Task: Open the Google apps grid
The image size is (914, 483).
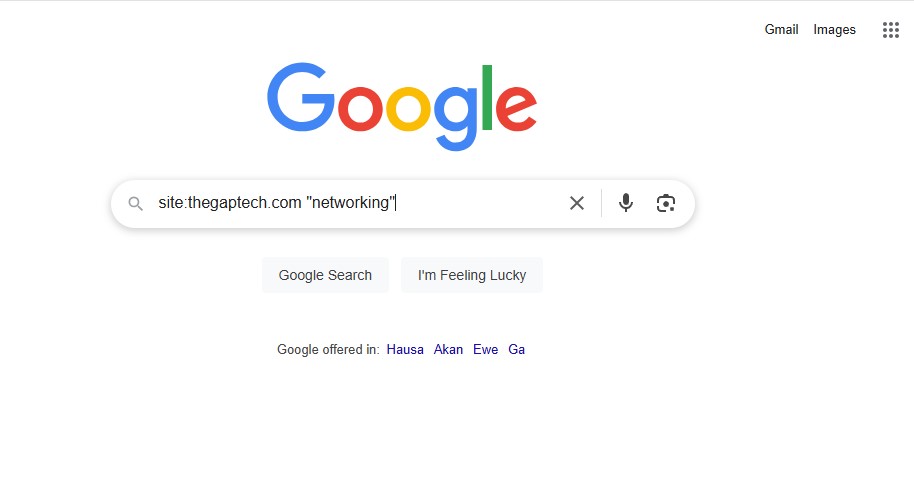Action: tap(891, 30)
